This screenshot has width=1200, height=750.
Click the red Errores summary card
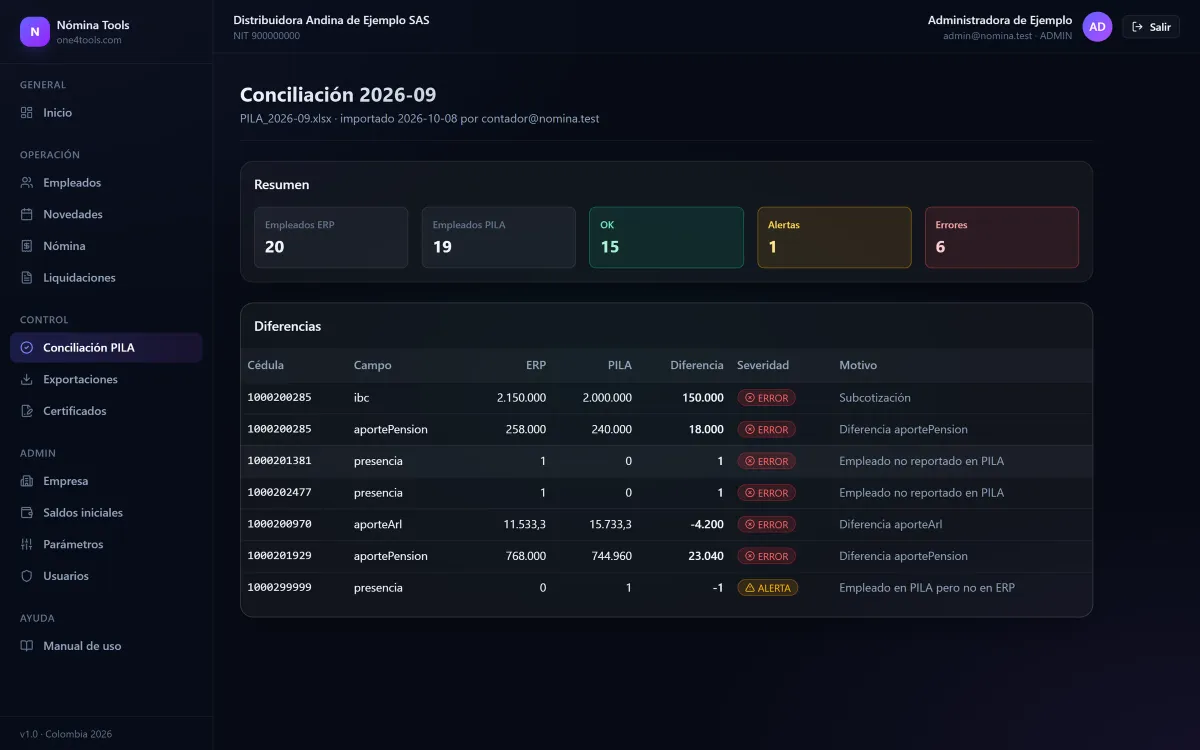(x=1002, y=237)
